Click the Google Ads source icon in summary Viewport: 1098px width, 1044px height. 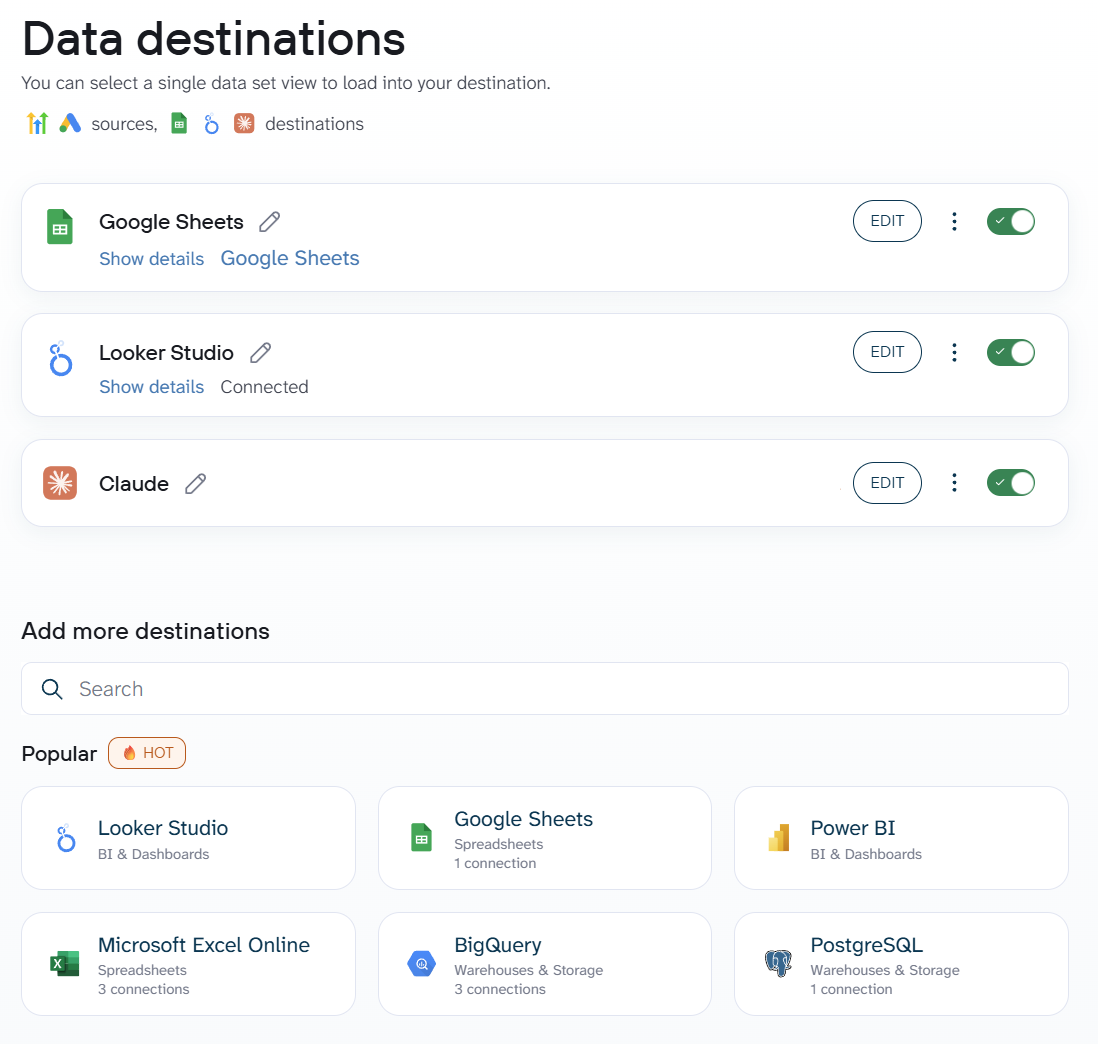pos(70,123)
